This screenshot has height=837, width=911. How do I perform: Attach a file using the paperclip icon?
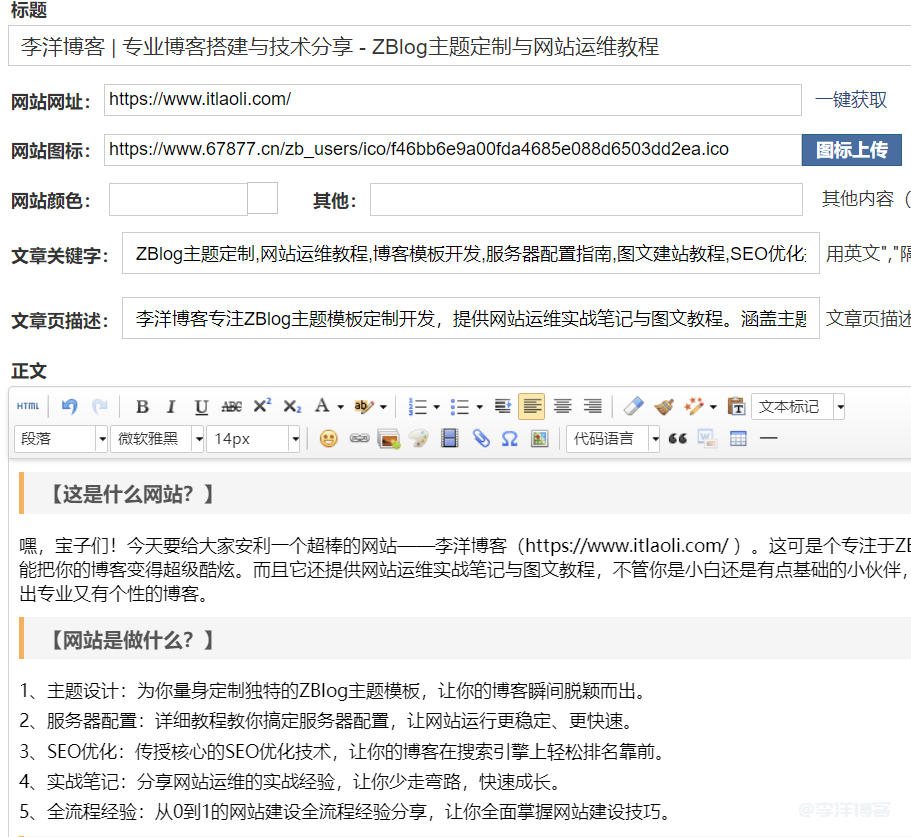click(x=481, y=438)
